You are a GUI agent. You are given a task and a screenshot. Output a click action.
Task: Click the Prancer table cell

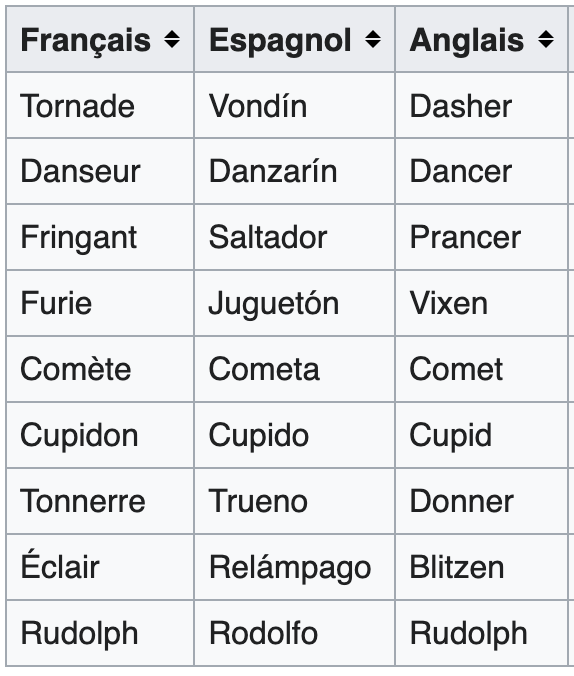pos(481,237)
